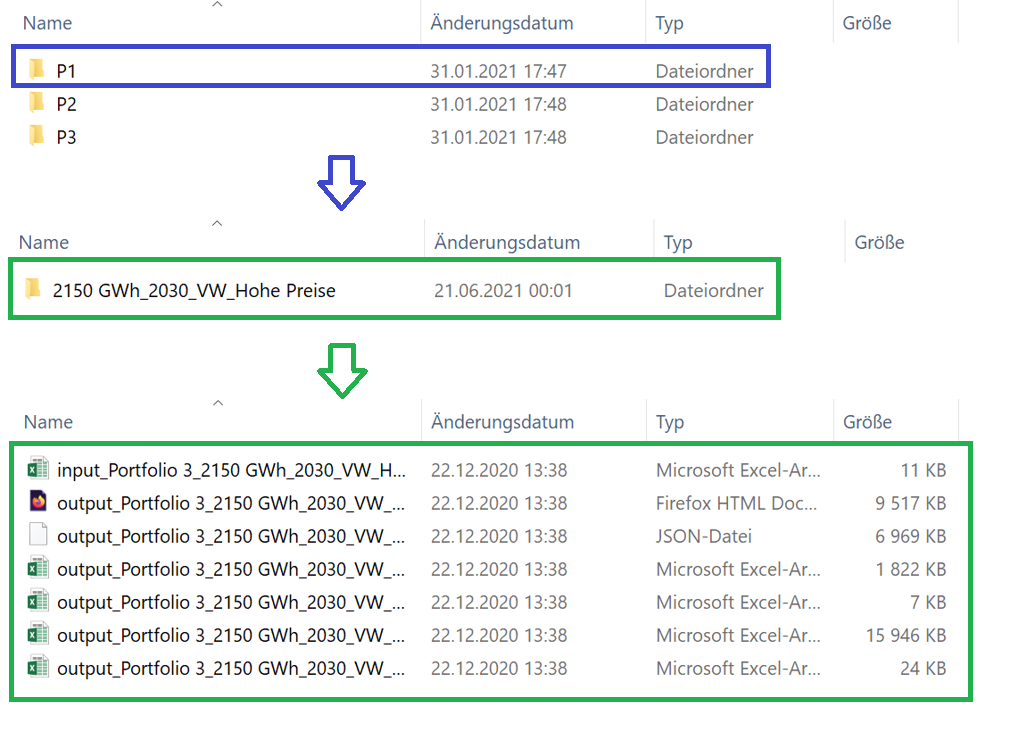The width and height of the screenshot is (1024, 744).
Task: Open the P1 folder icon
Action: click(x=37, y=69)
